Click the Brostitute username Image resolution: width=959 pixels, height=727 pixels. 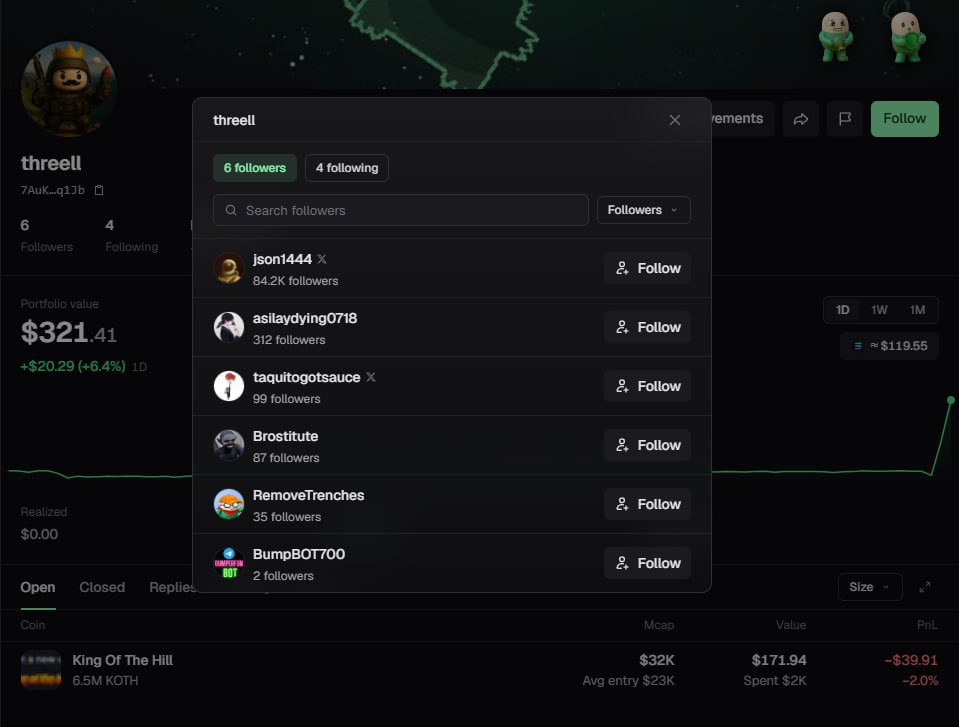[x=285, y=437]
